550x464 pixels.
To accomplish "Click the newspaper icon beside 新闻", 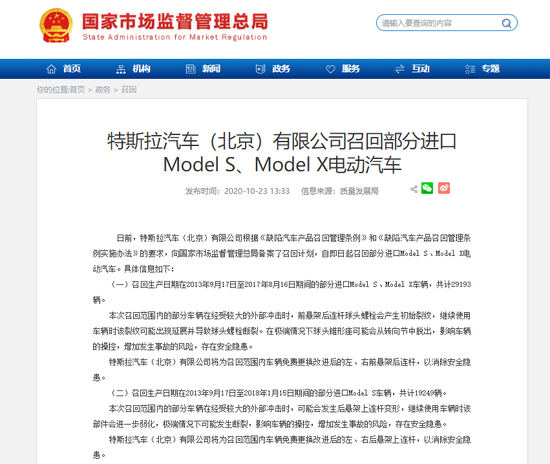I will point(190,69).
